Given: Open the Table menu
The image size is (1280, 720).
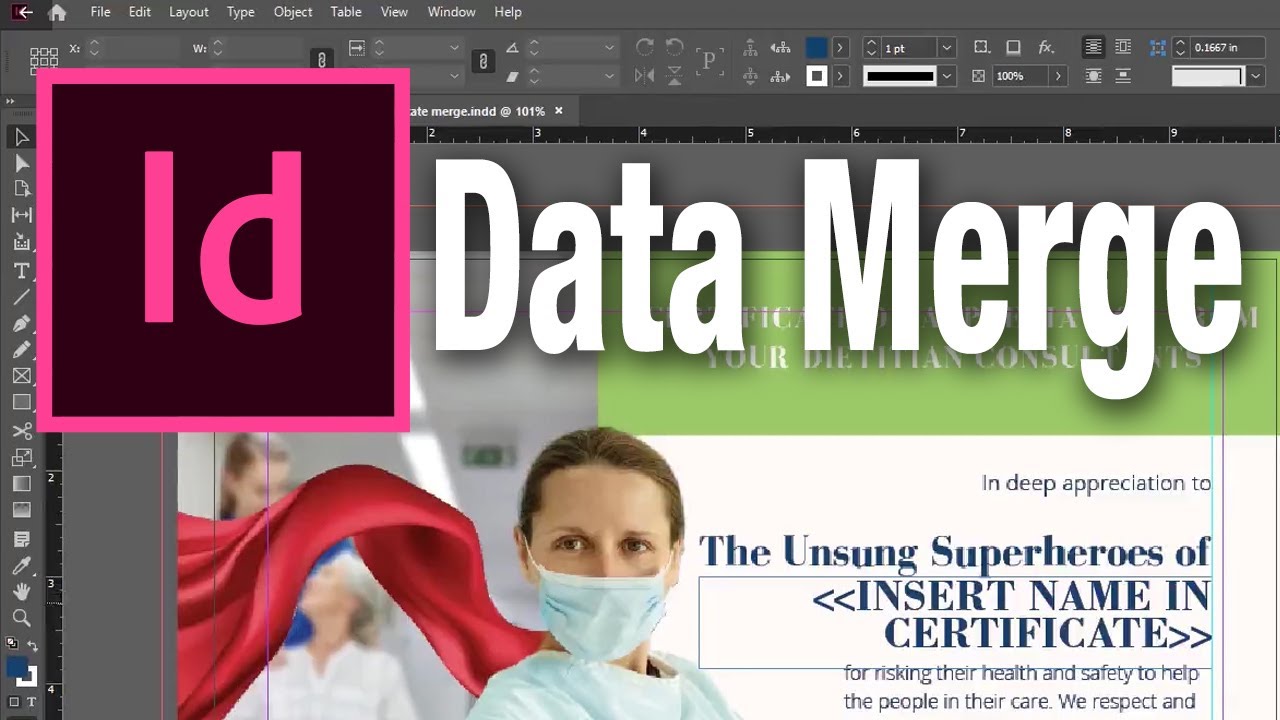Looking at the screenshot, I should 346,12.
